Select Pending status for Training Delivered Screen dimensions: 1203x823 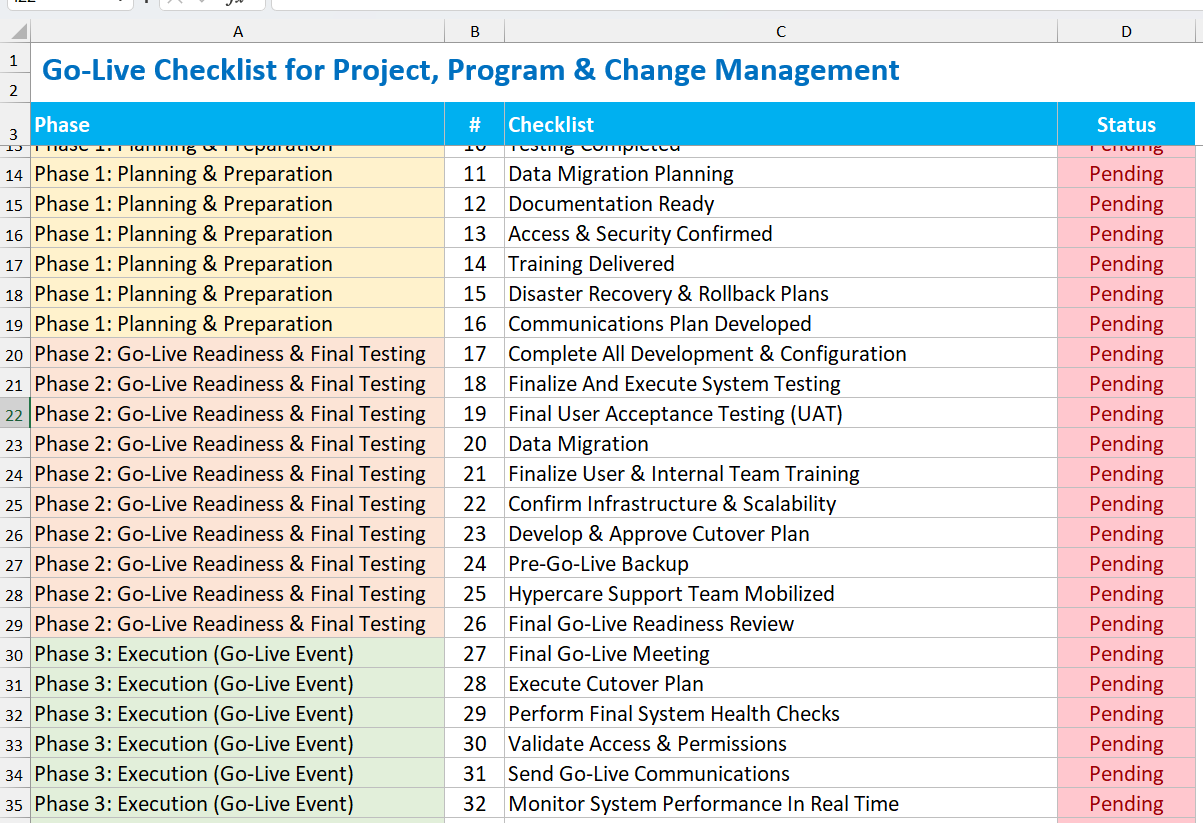tap(1126, 264)
